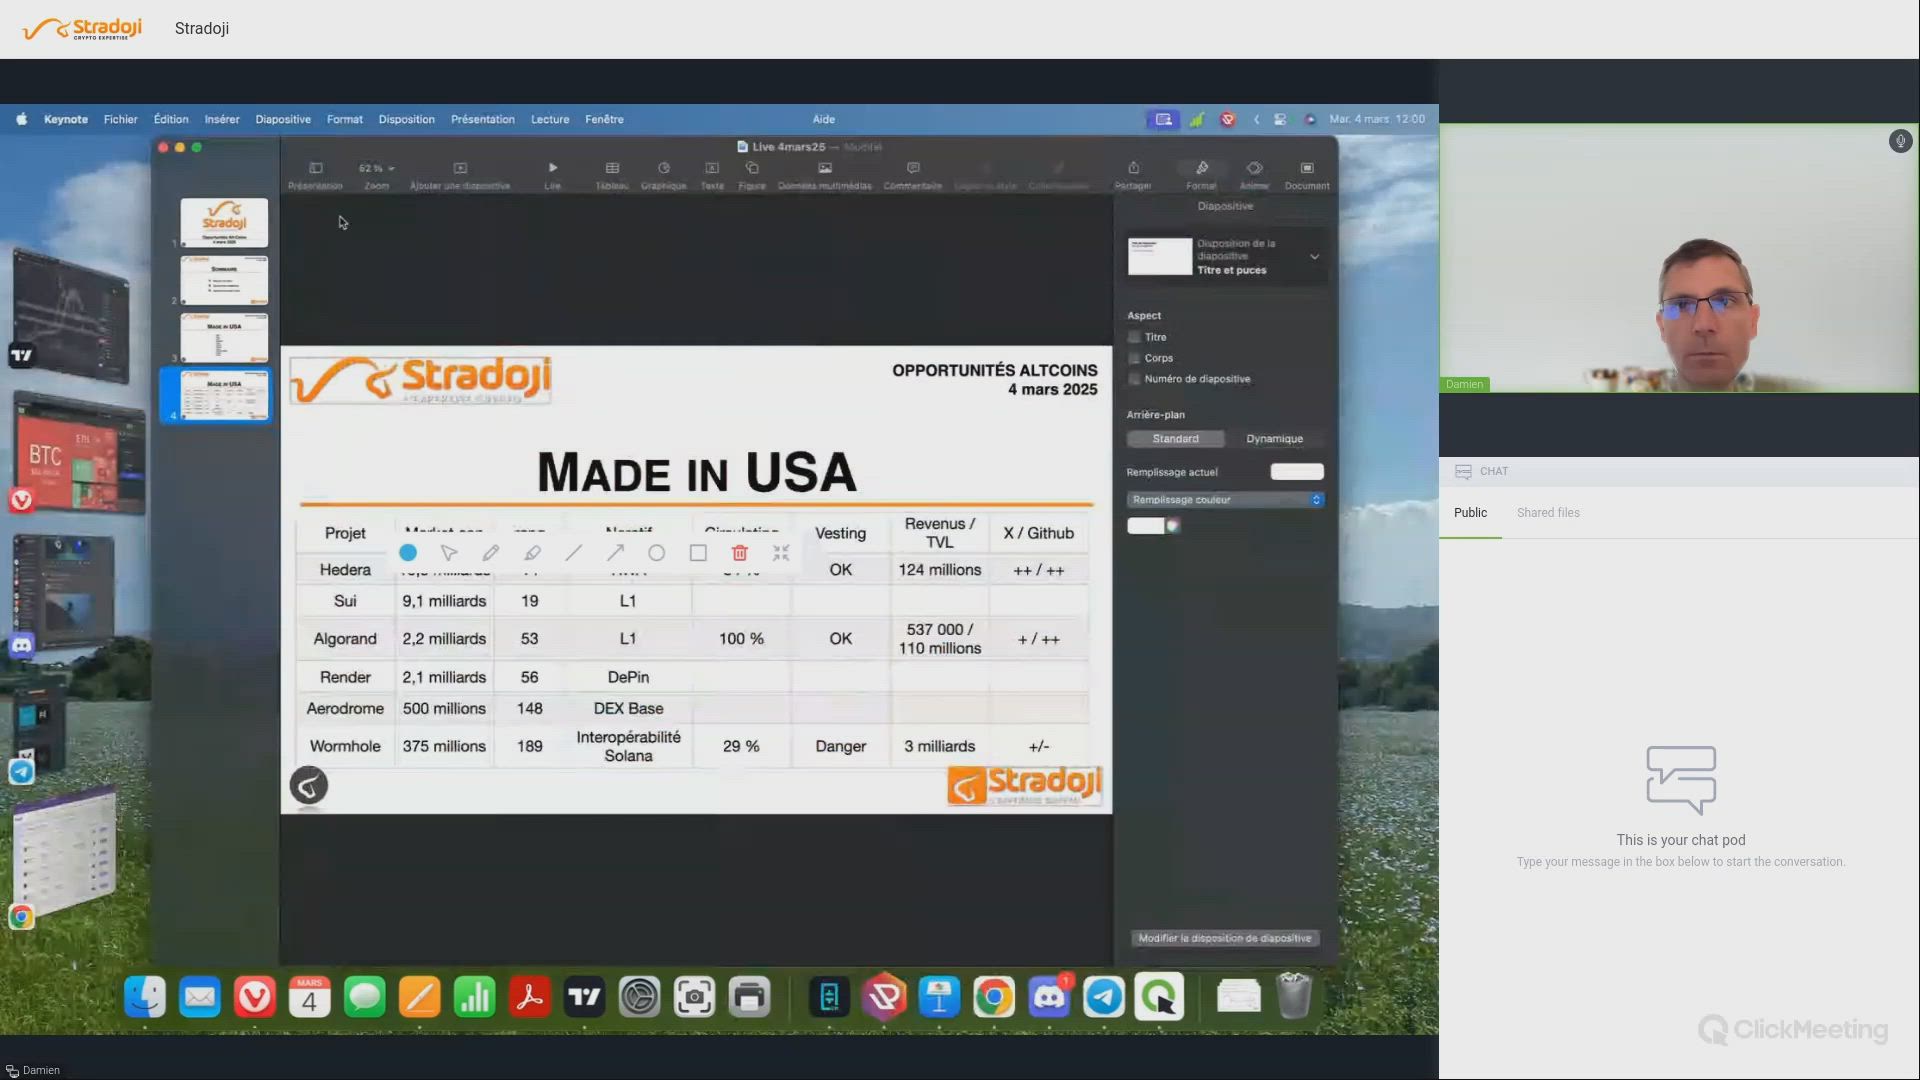1920x1080 pixels.
Task: Open the Édition menu
Action: coord(171,119)
